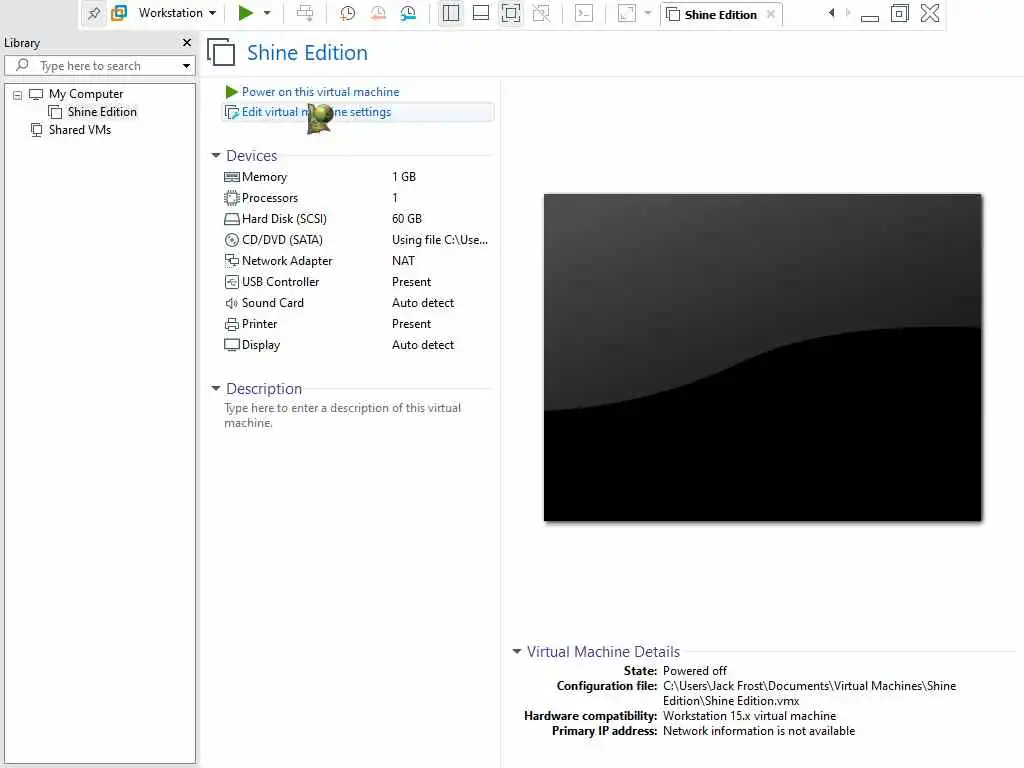Collapse the Description section
This screenshot has width=1024, height=768.
click(x=216, y=389)
